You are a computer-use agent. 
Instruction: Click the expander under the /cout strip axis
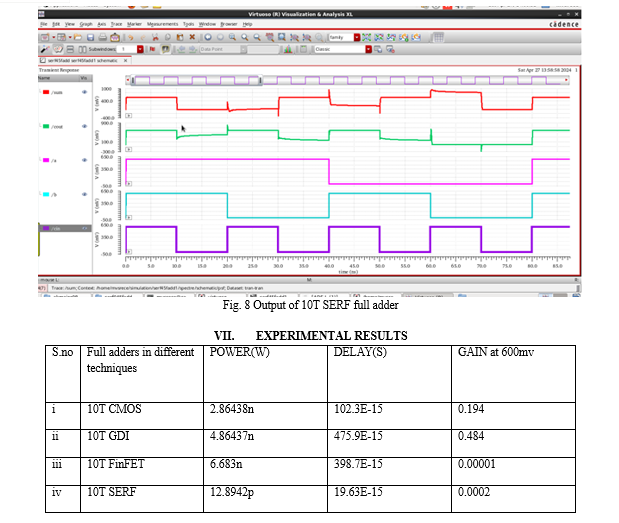tap(129, 150)
